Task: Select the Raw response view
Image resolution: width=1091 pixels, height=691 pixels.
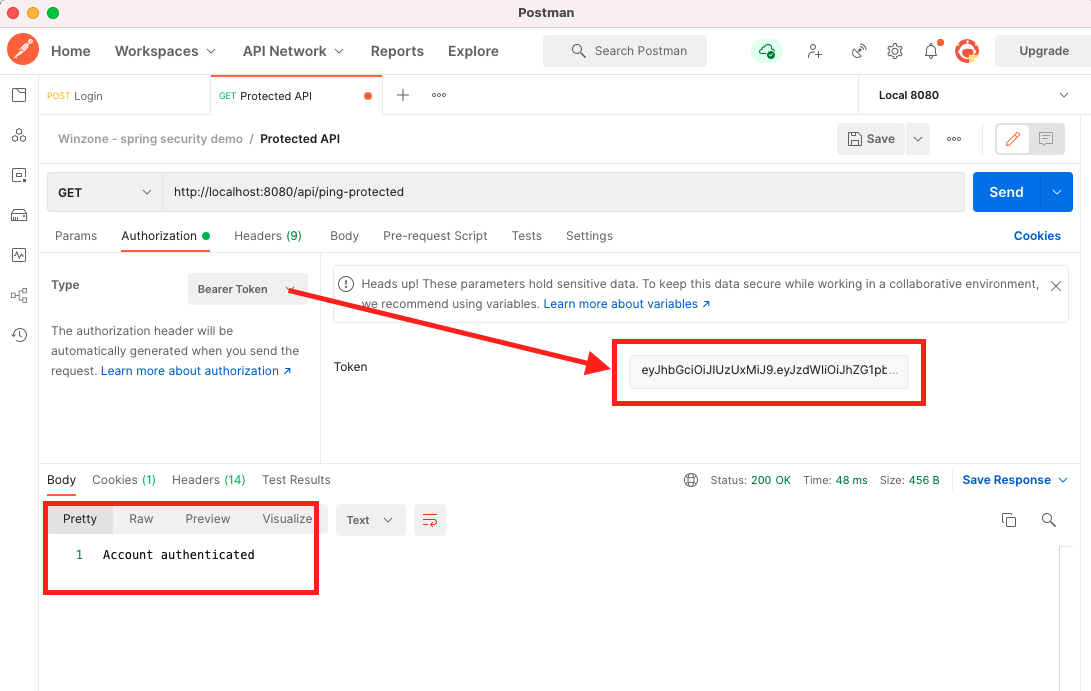Action: click(141, 519)
